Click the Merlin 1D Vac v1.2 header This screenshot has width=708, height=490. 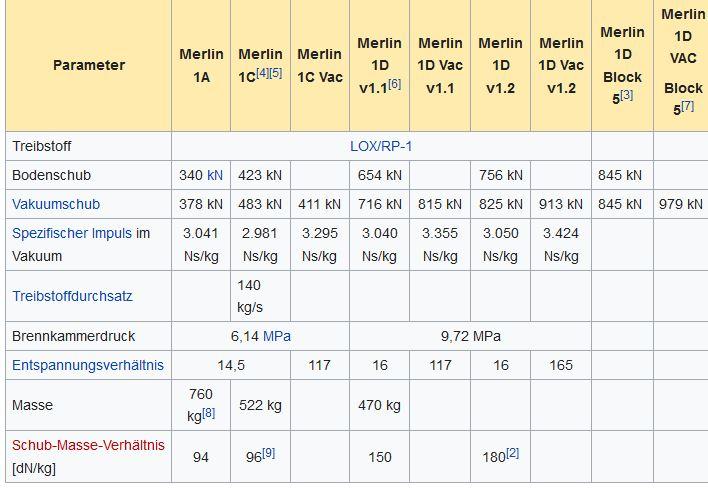click(x=561, y=65)
